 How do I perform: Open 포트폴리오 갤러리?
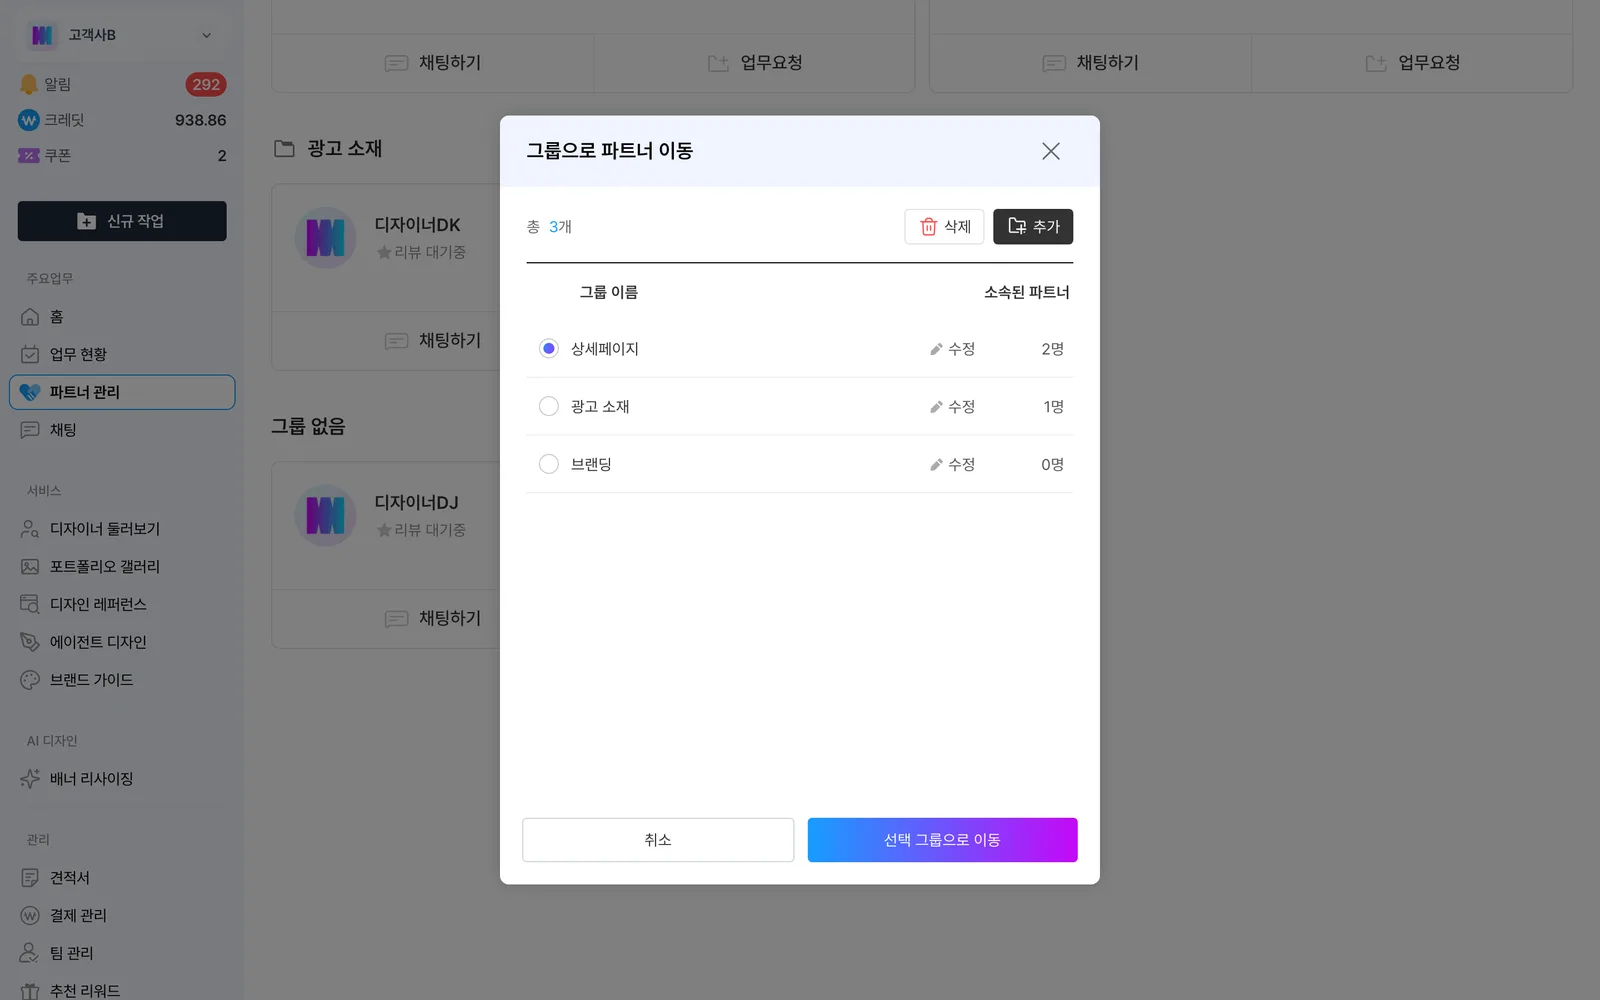[x=122, y=567]
